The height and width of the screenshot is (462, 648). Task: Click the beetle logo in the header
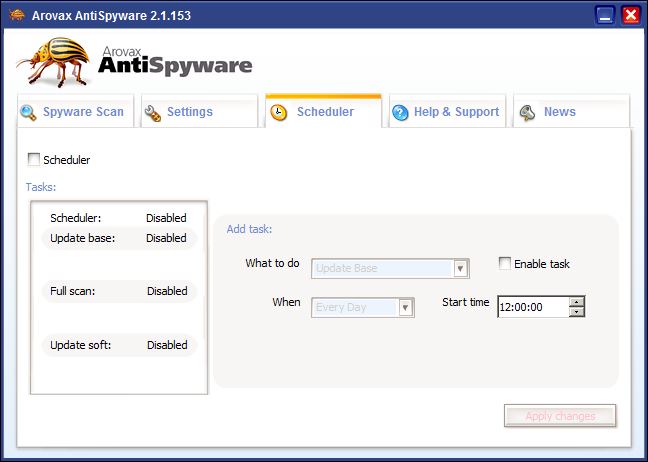point(53,62)
